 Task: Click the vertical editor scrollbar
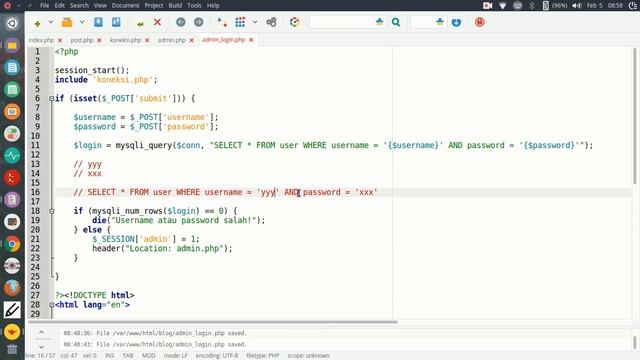pyautogui.click(x=635, y=116)
